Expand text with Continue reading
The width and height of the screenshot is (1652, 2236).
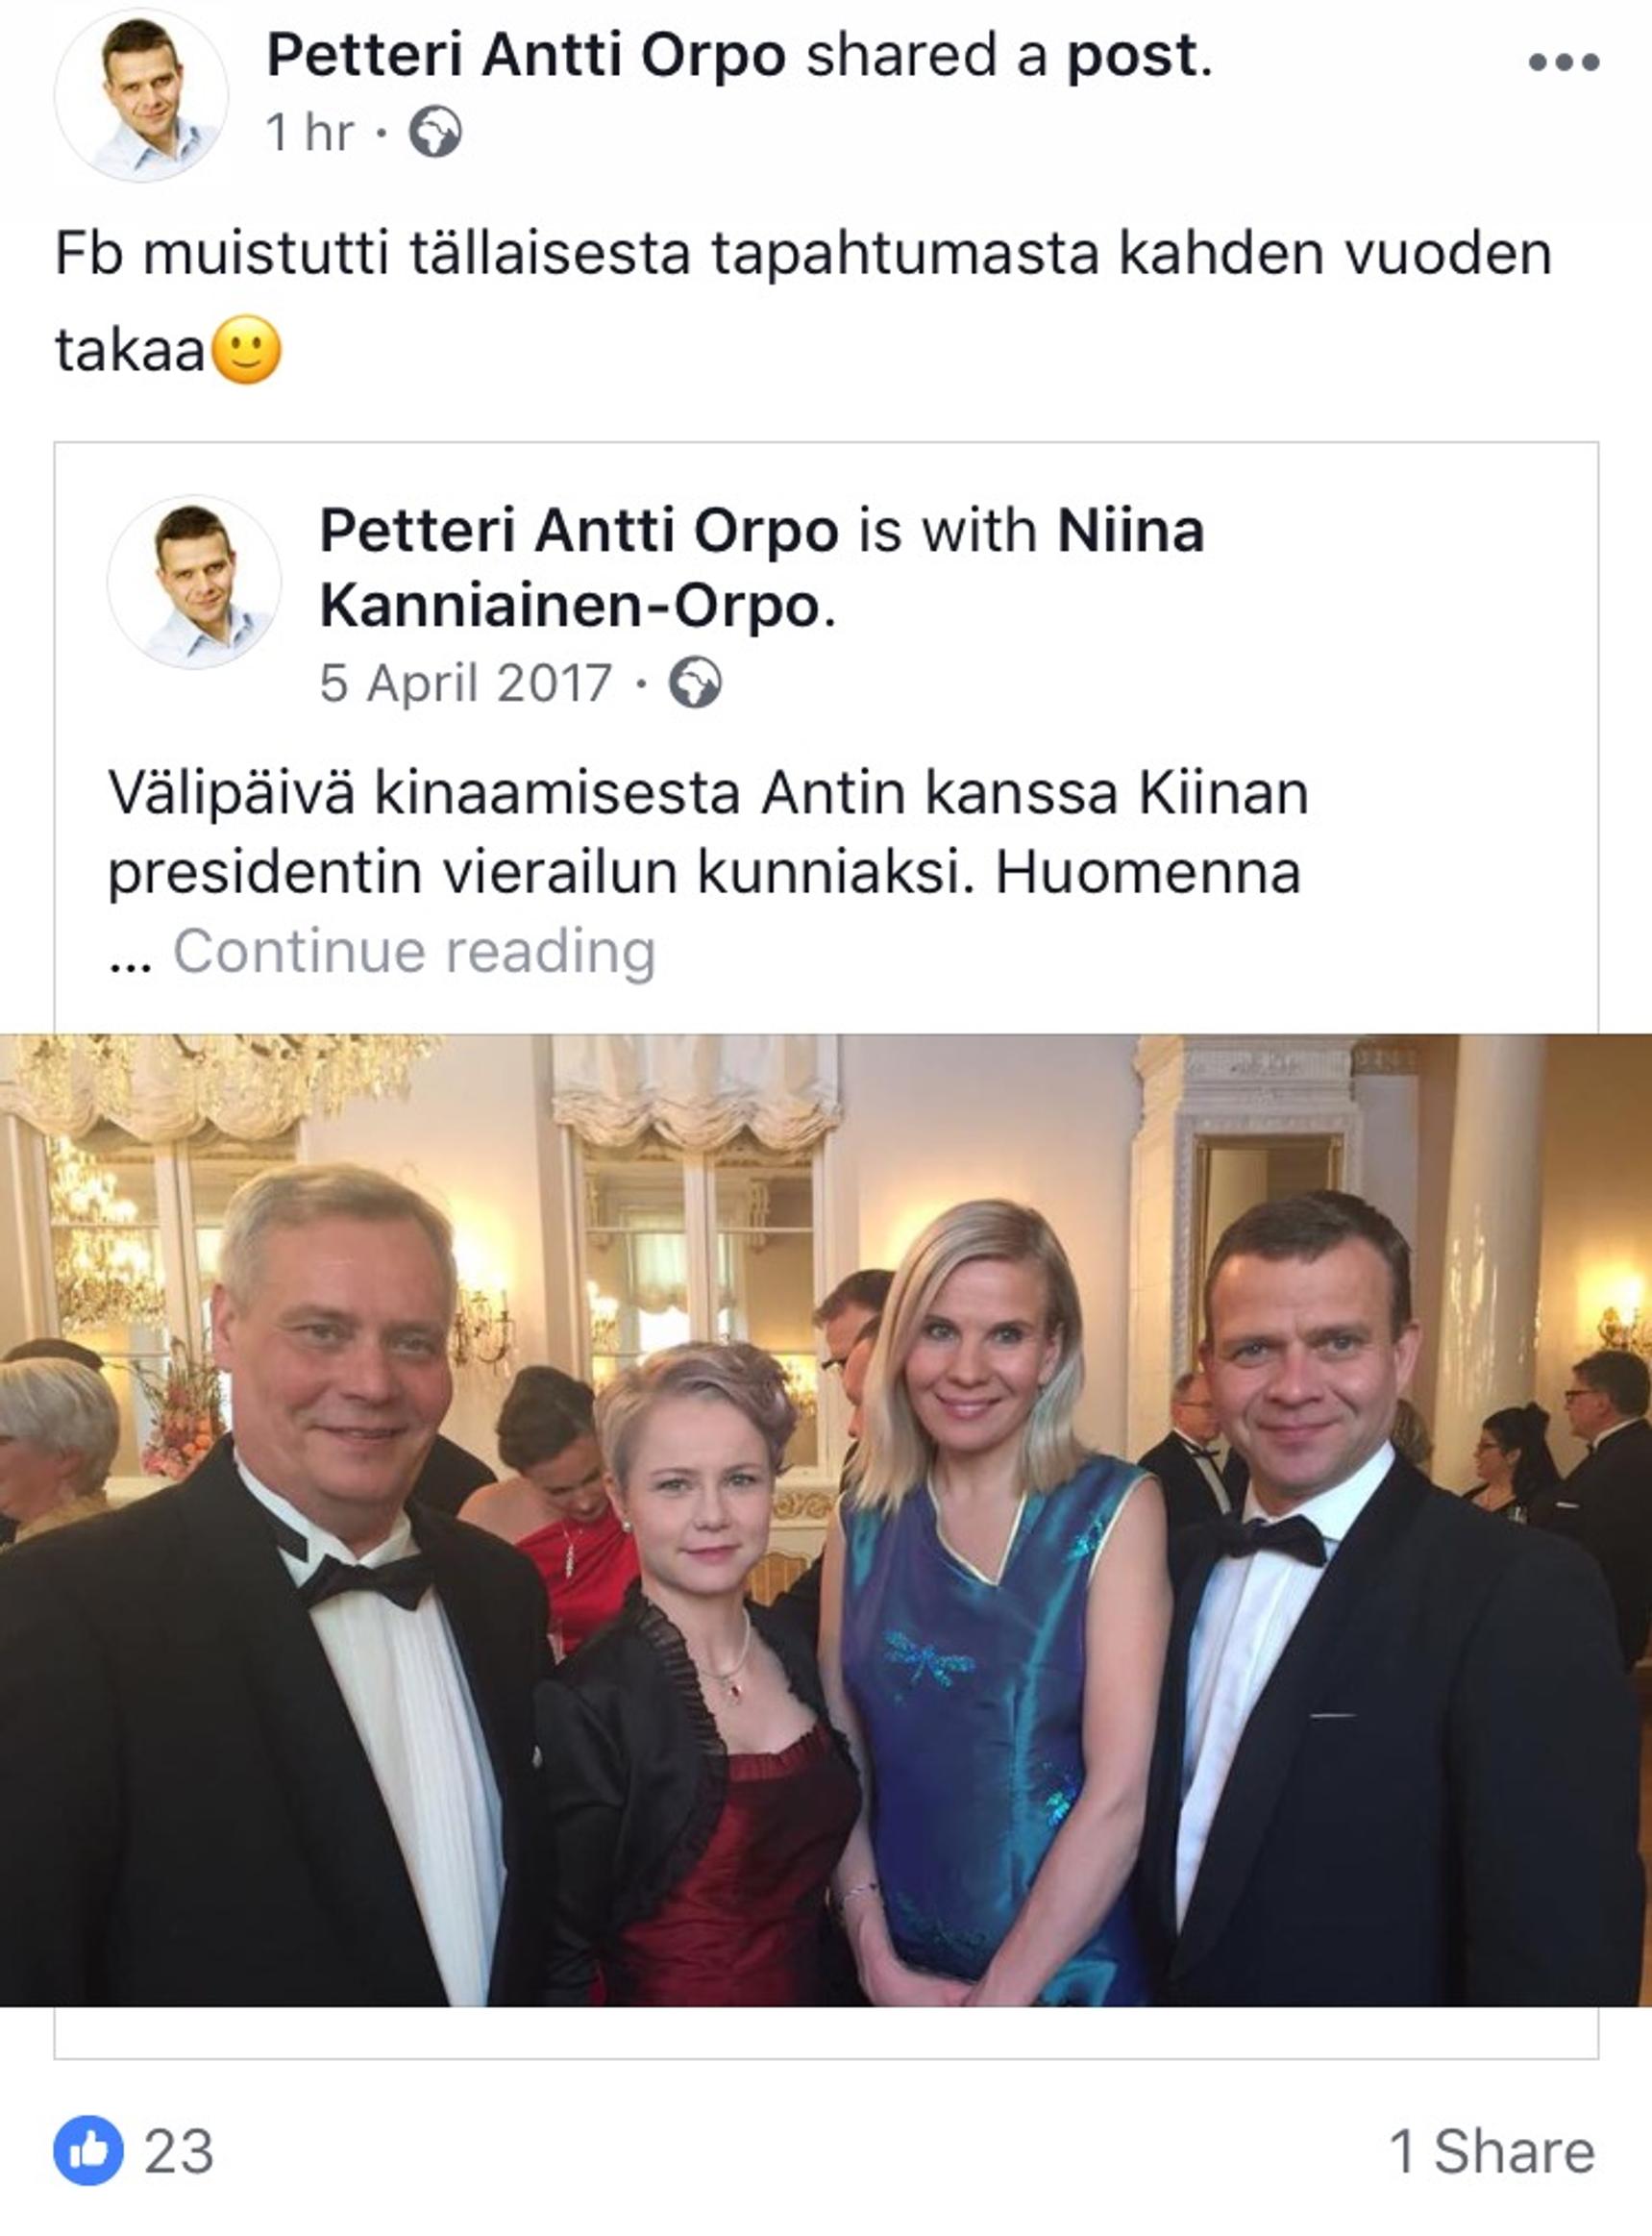click(x=414, y=951)
